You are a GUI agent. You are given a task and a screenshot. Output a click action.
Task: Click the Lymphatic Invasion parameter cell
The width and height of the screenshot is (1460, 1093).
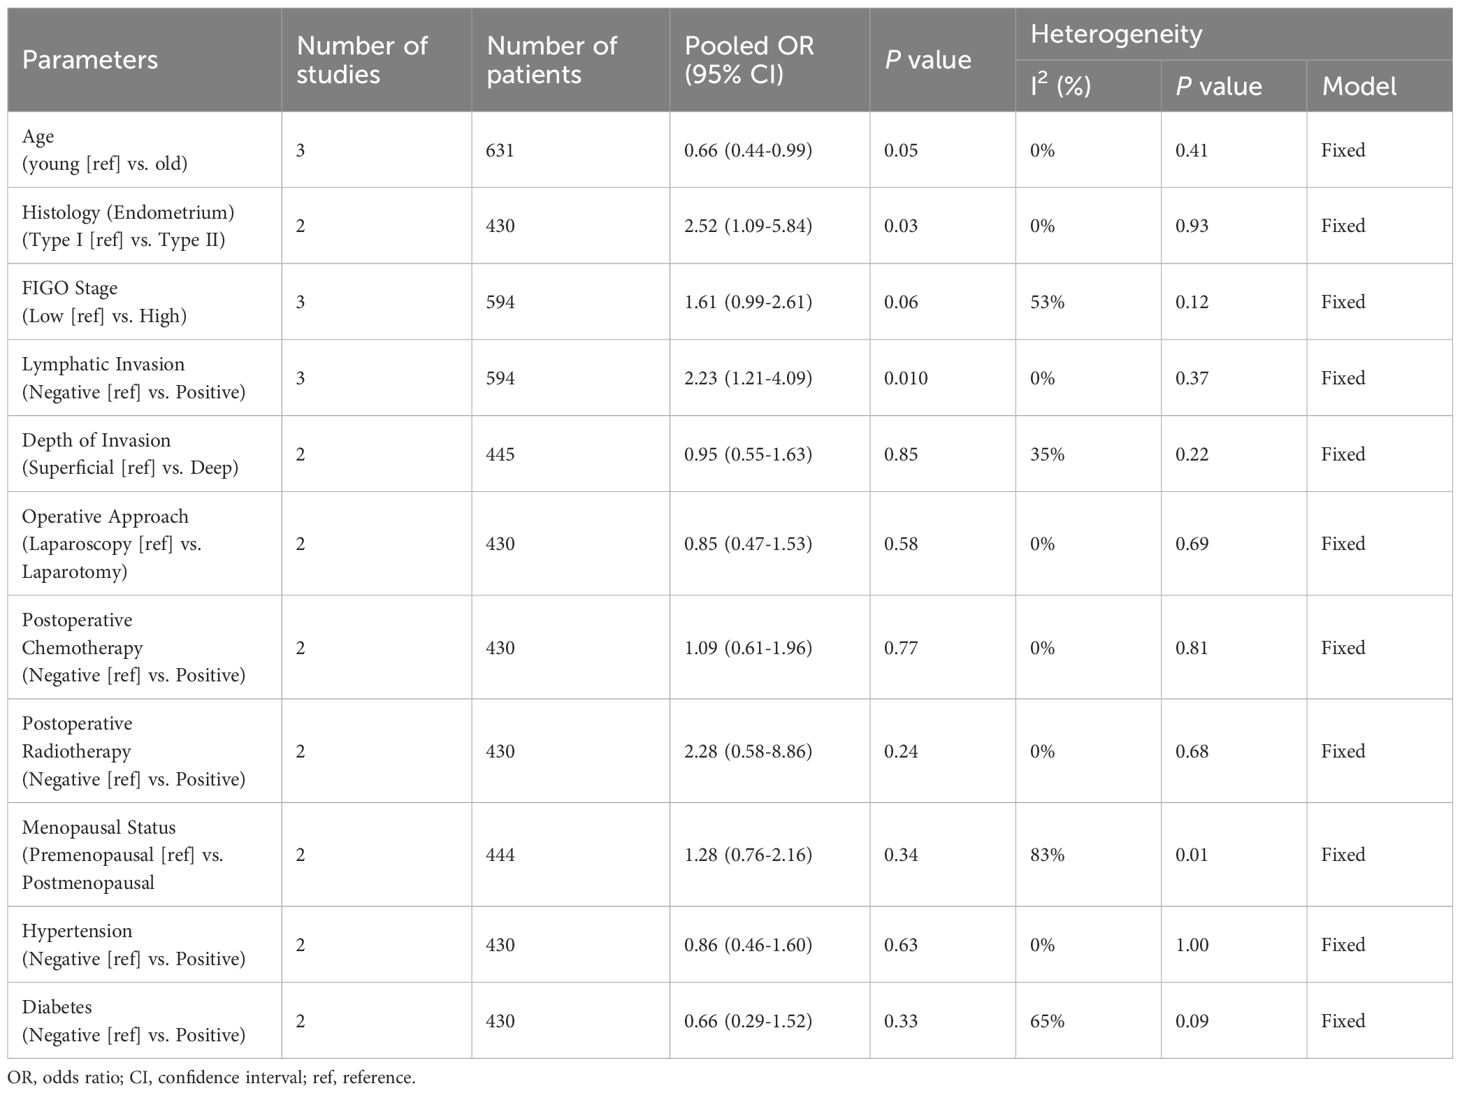(133, 378)
